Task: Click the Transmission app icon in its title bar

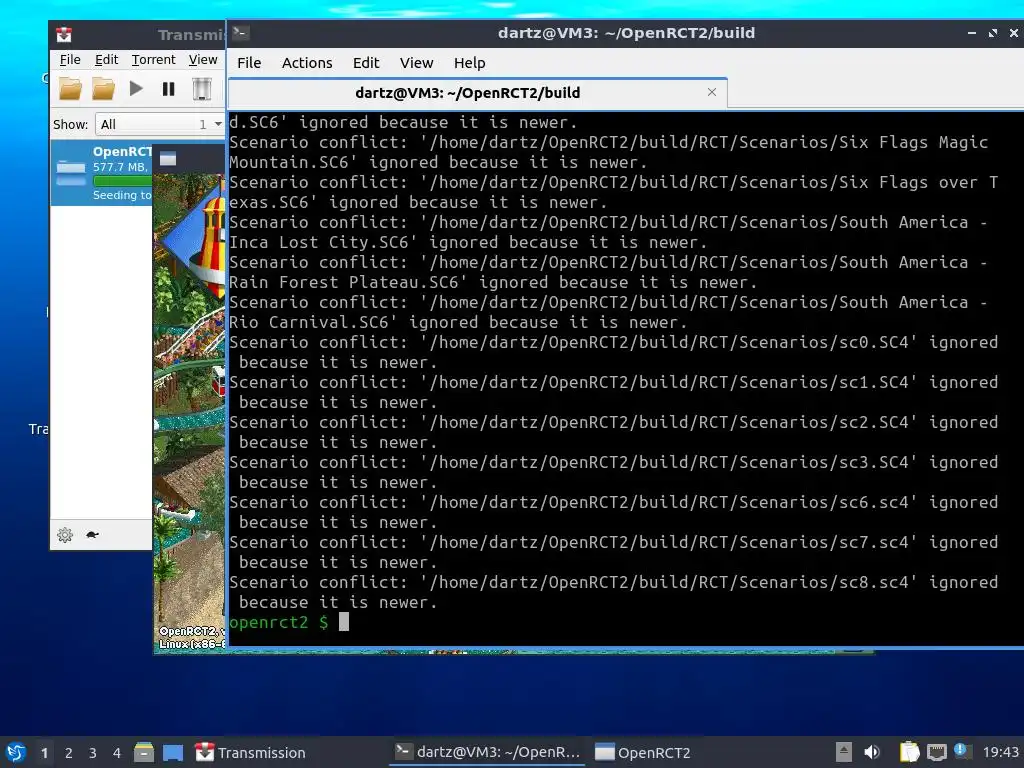Action: [63, 35]
